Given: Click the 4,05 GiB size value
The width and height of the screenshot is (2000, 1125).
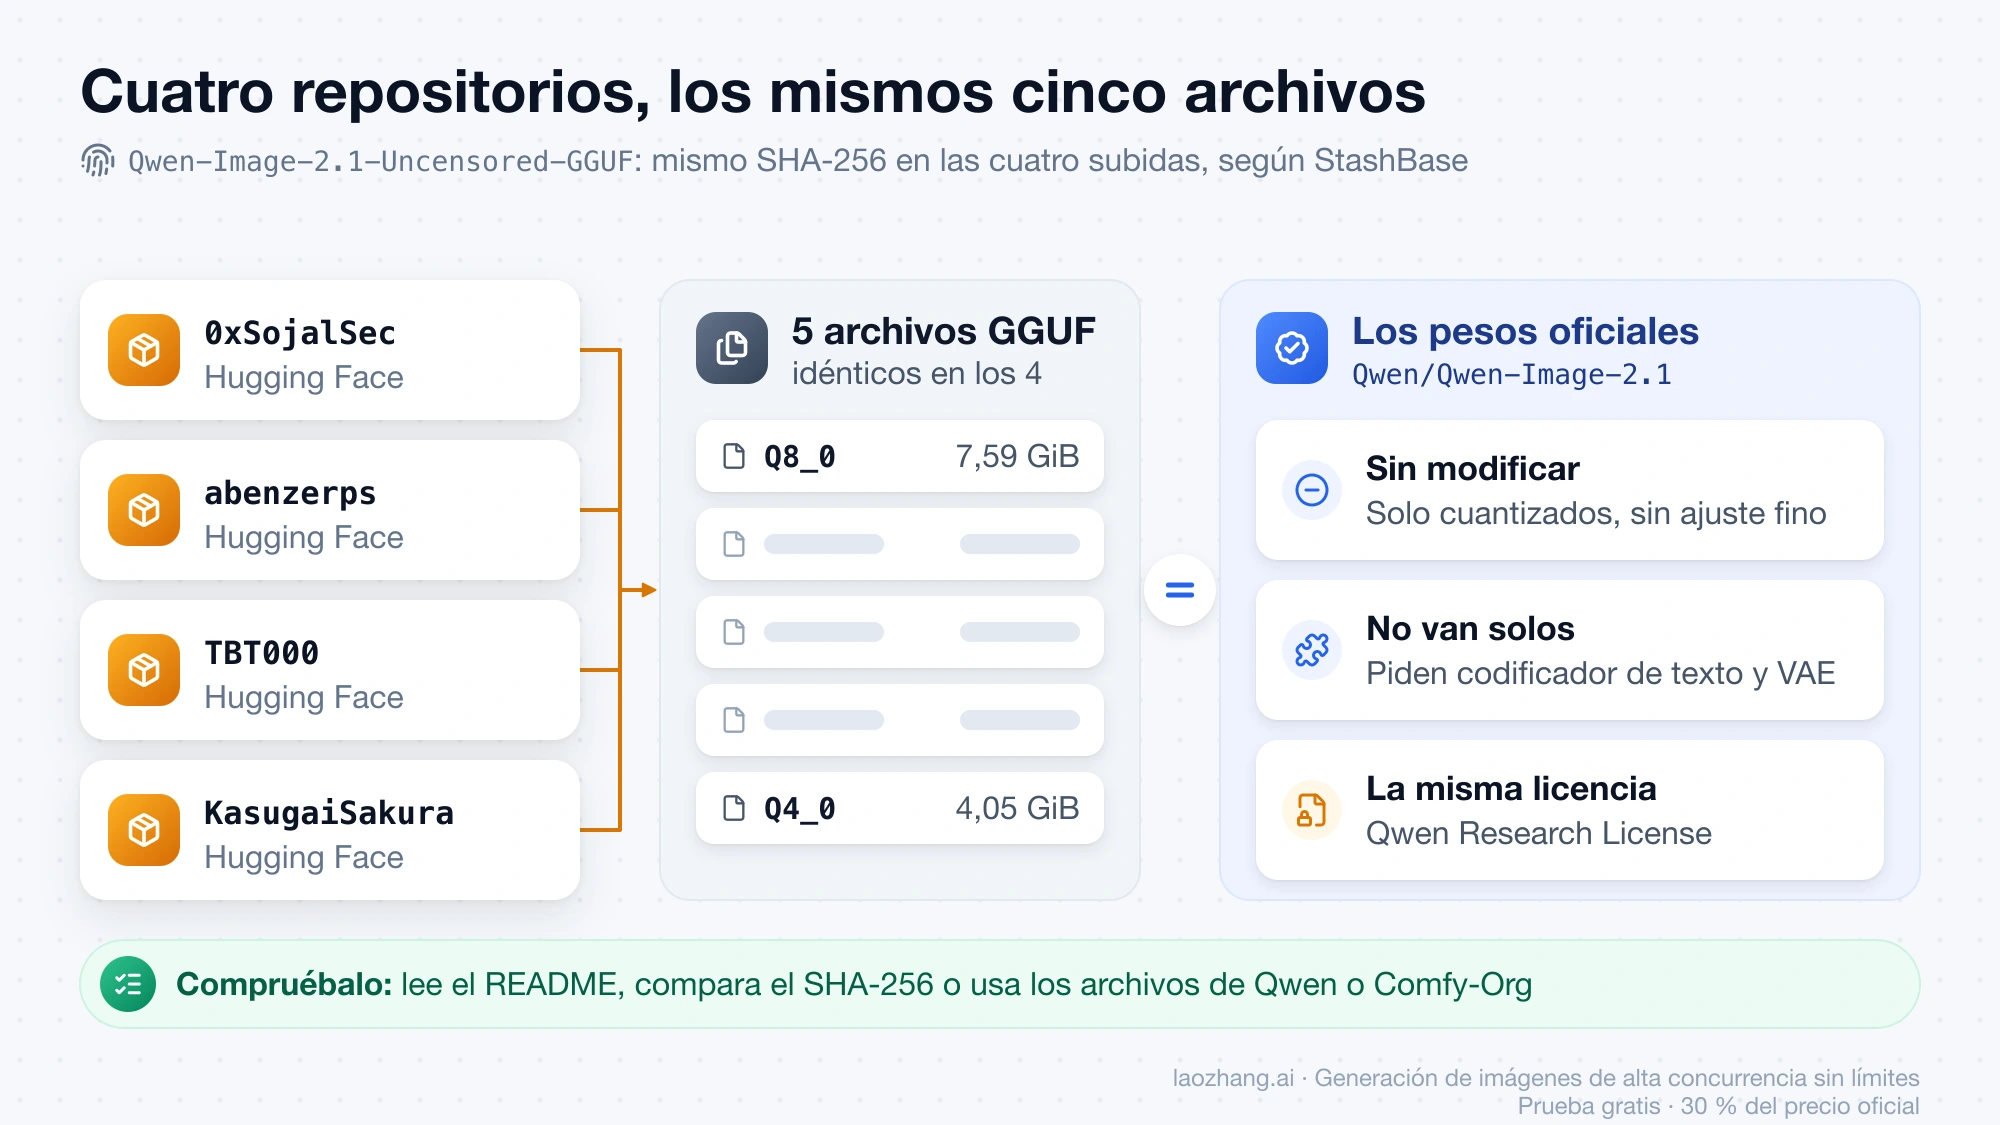Looking at the screenshot, I should 1018,808.
